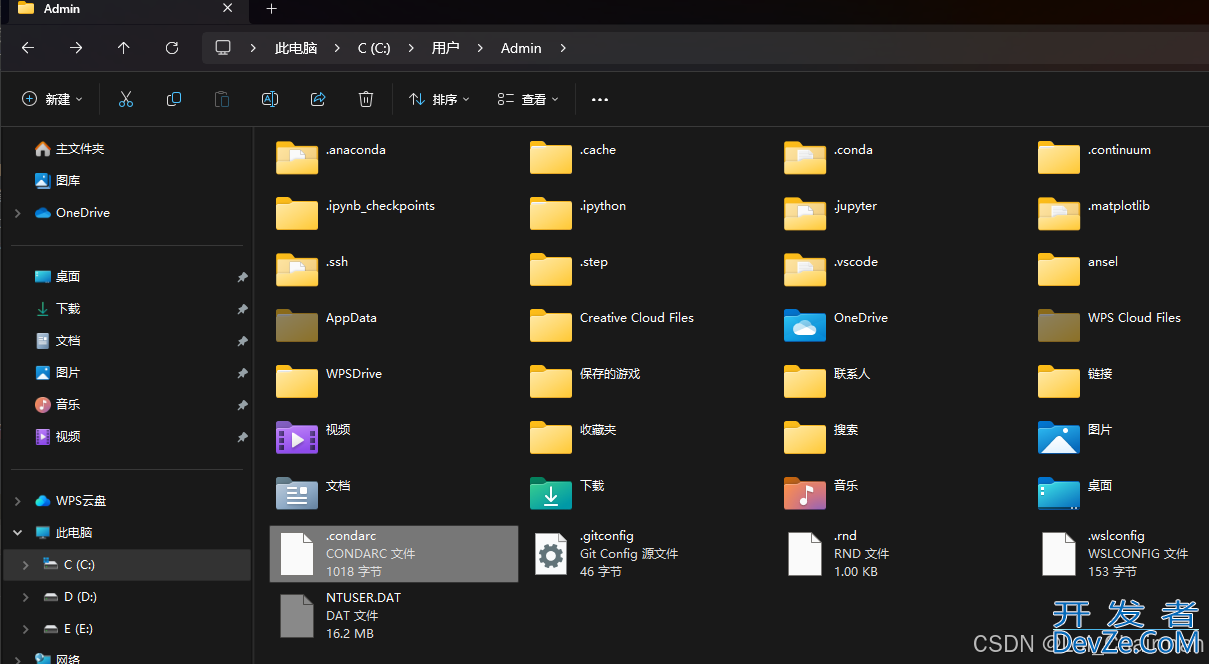The width and height of the screenshot is (1209, 664).
Task: Click the Rename icon in toolbar
Action: 270,99
